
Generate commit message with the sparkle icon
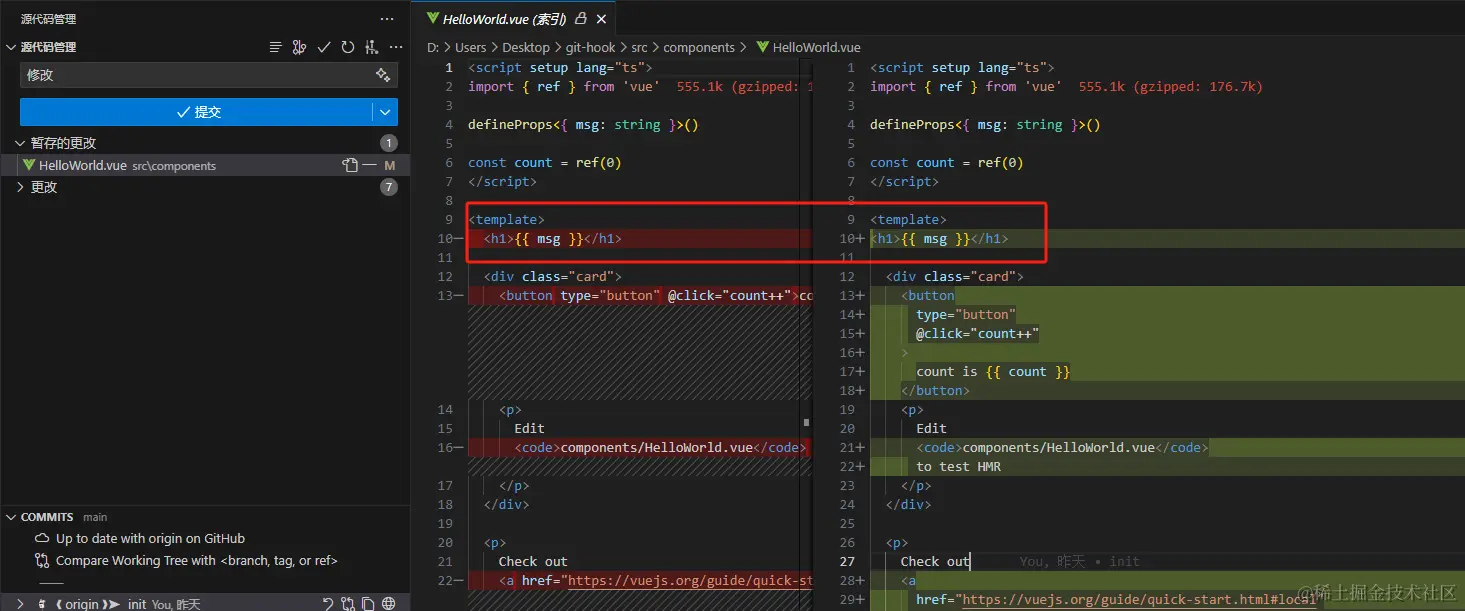[383, 75]
